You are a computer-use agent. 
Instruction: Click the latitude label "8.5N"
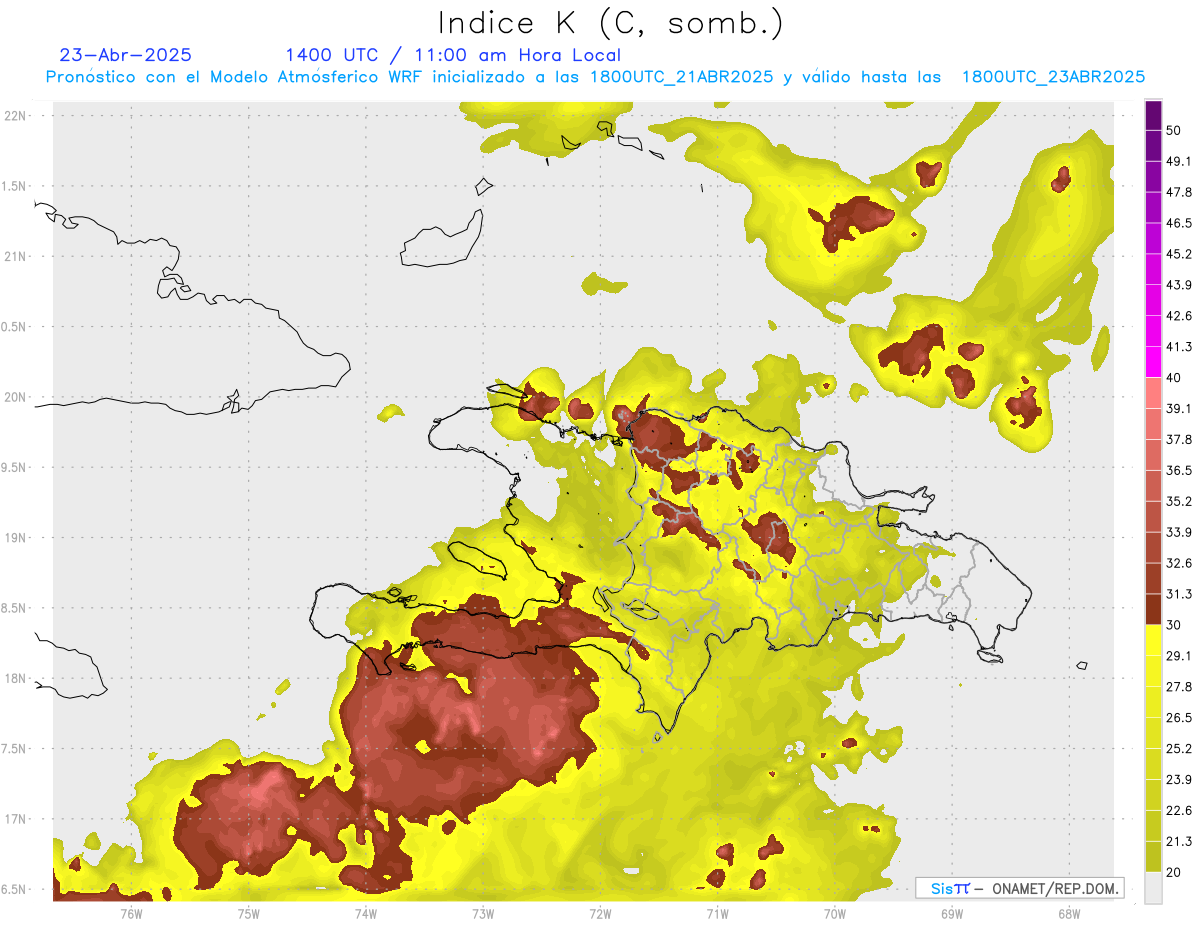pyautogui.click(x=15, y=609)
